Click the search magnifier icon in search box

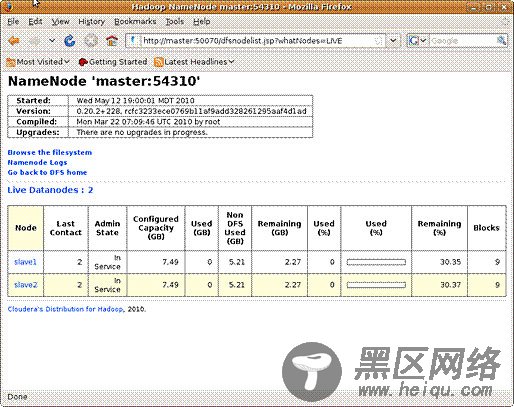point(501,41)
